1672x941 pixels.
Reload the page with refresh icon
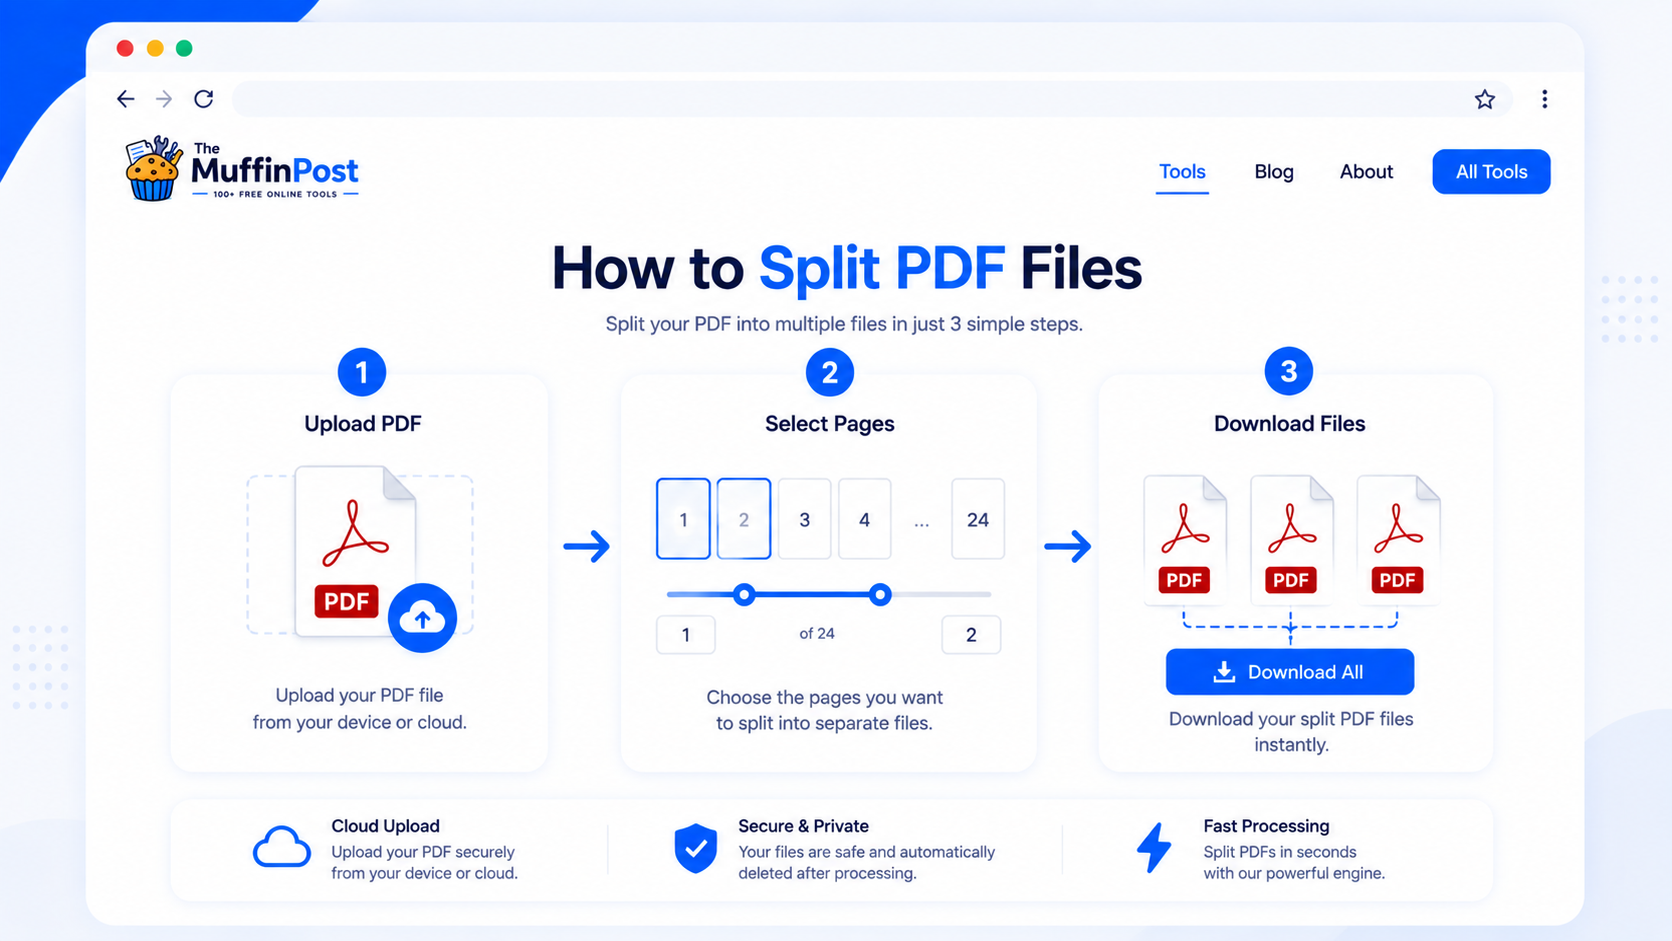pos(204,99)
